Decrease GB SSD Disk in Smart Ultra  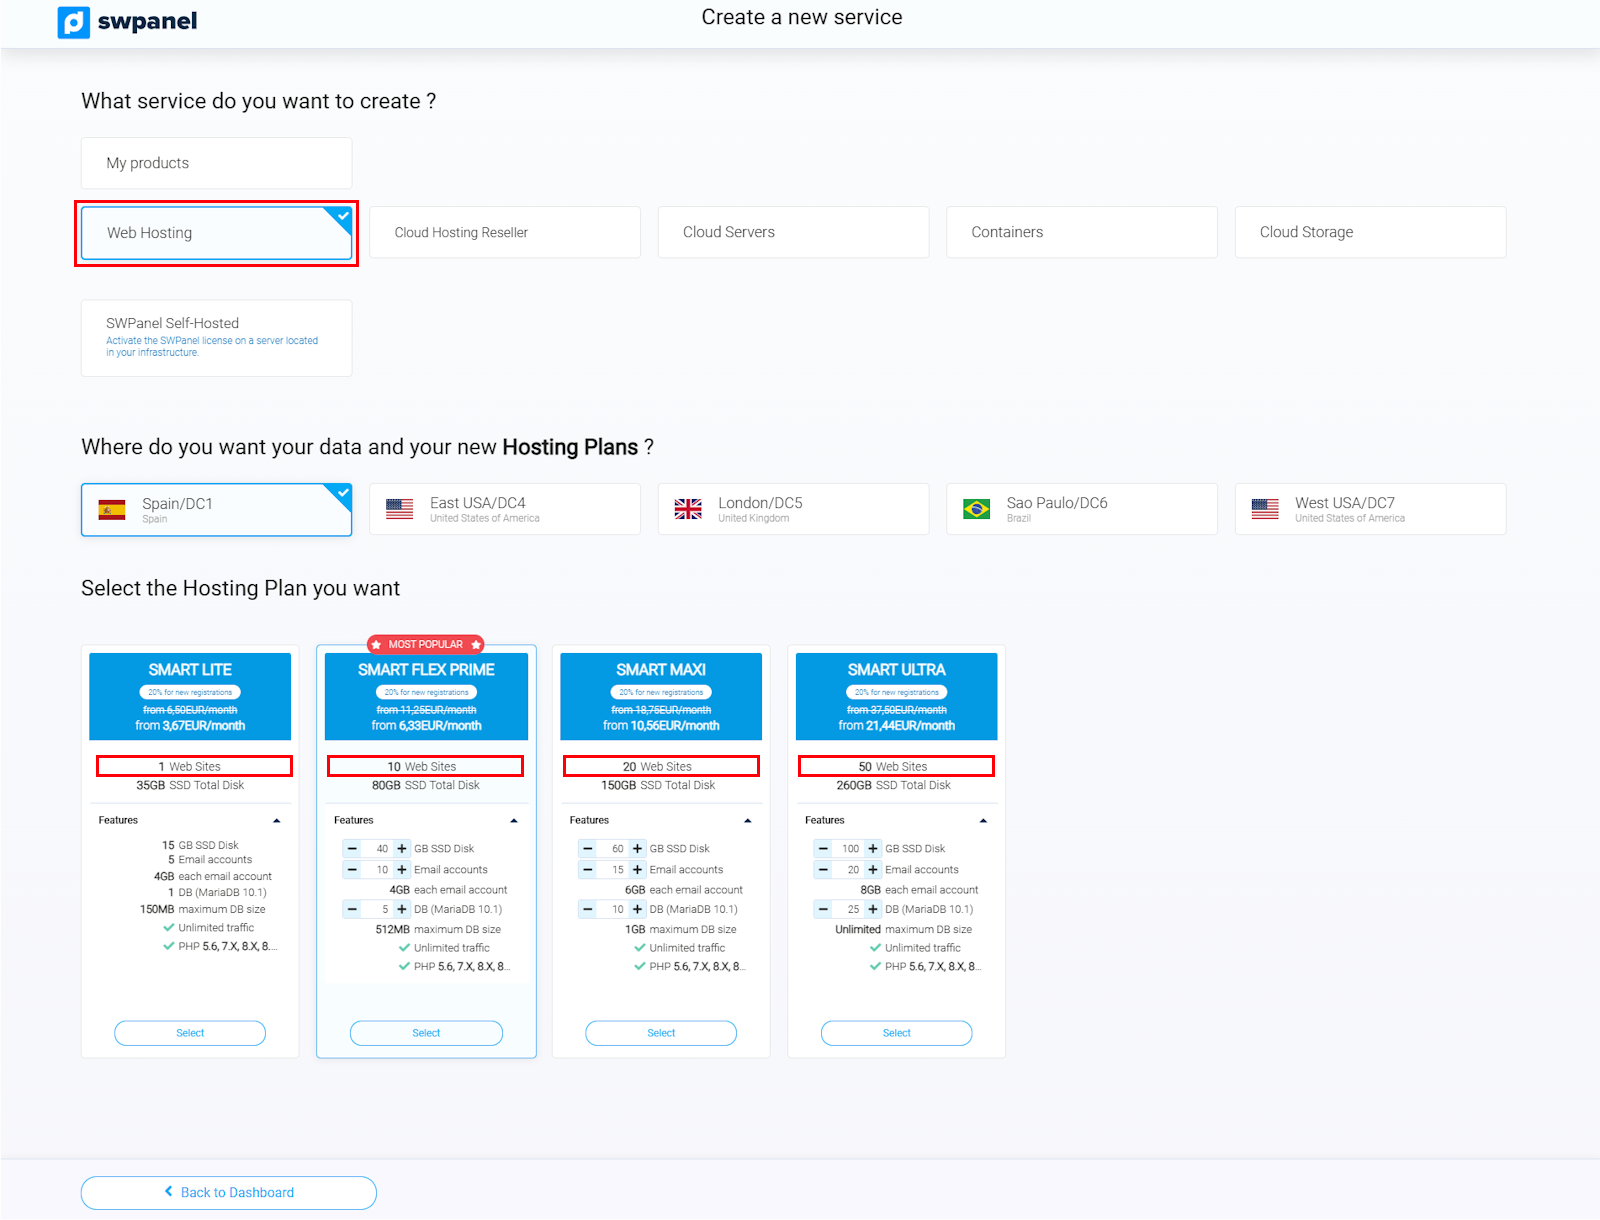(x=823, y=849)
